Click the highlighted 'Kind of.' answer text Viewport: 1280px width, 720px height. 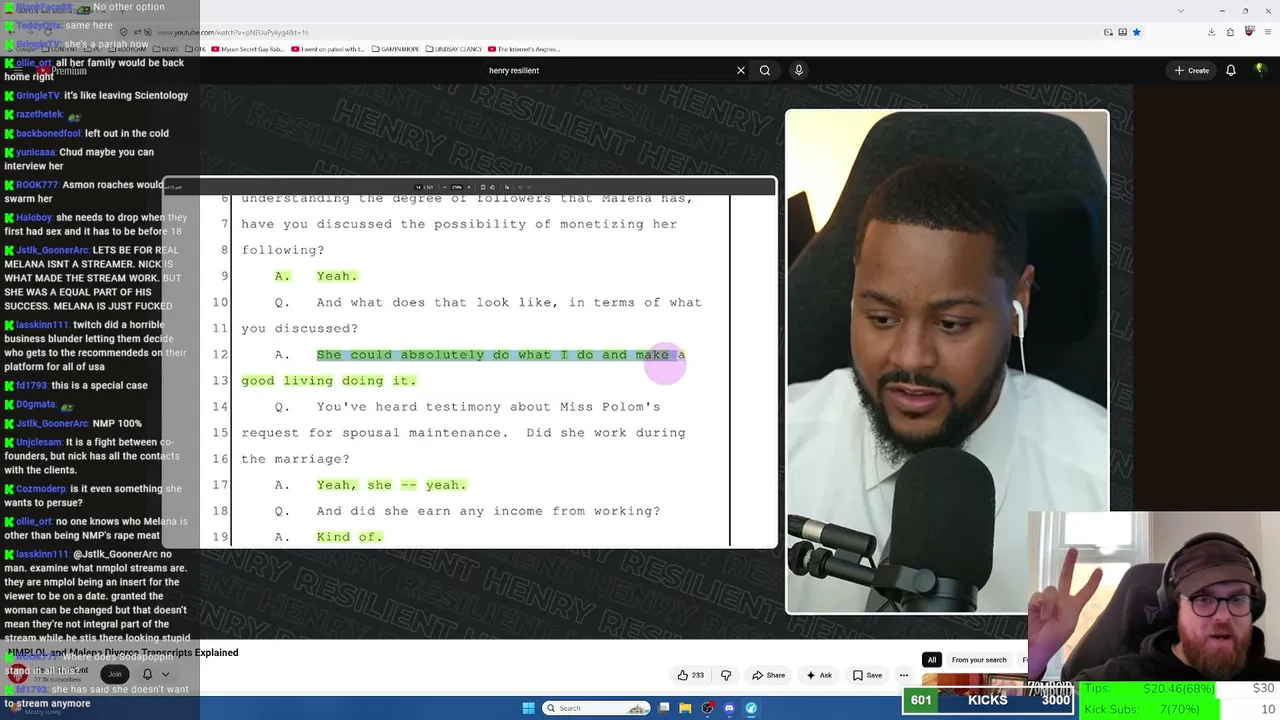coord(350,537)
